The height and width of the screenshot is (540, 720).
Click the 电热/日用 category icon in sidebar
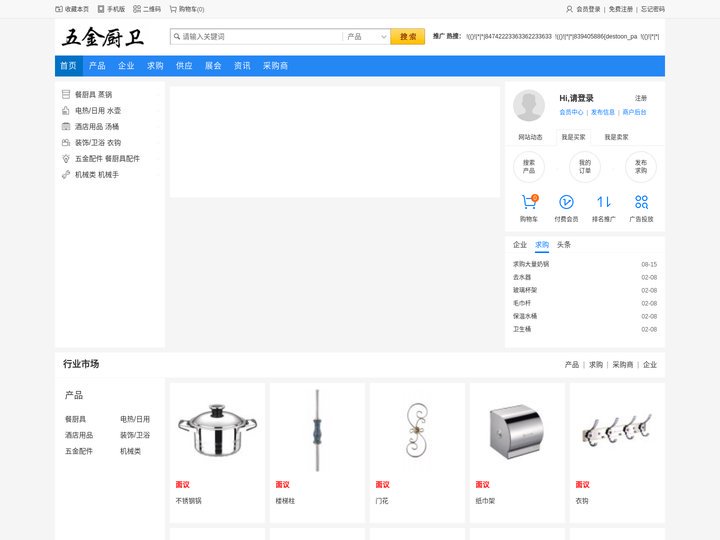point(66,110)
